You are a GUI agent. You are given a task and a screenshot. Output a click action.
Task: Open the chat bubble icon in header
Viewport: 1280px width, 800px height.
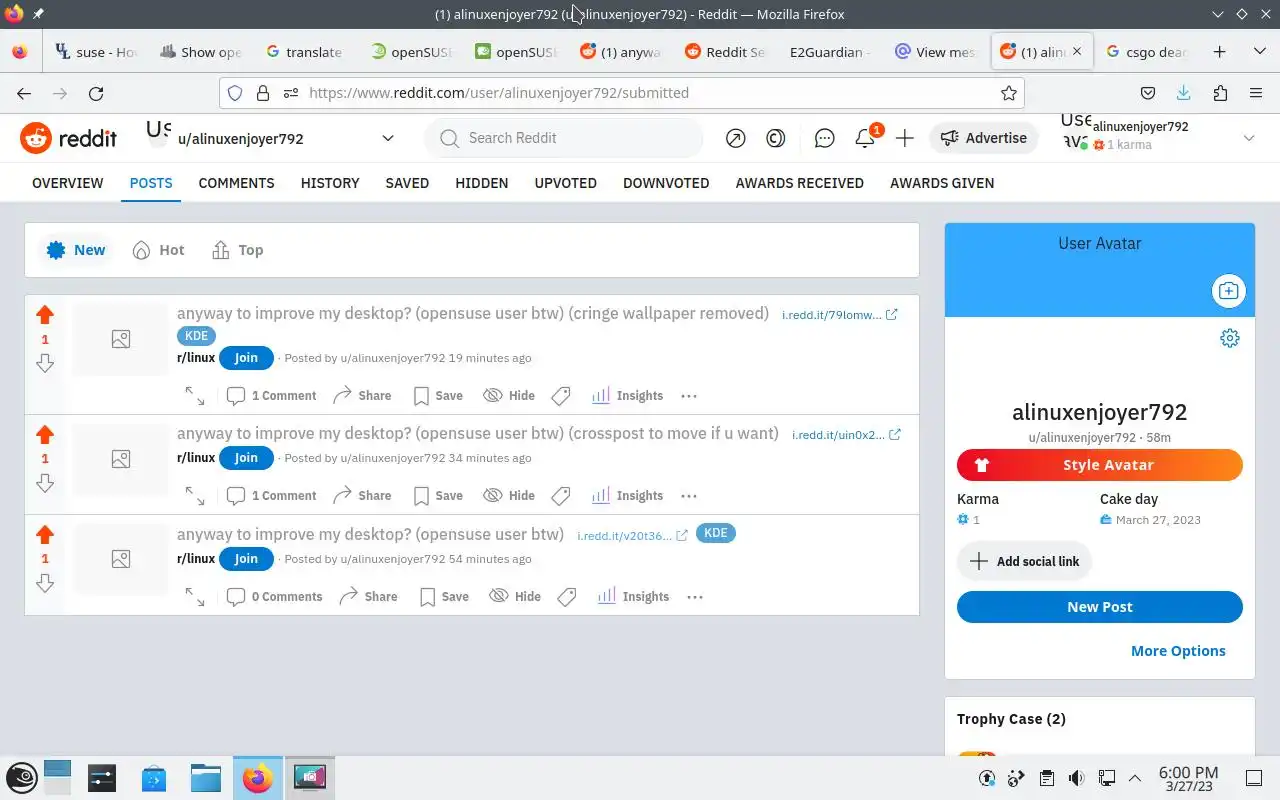[825, 138]
